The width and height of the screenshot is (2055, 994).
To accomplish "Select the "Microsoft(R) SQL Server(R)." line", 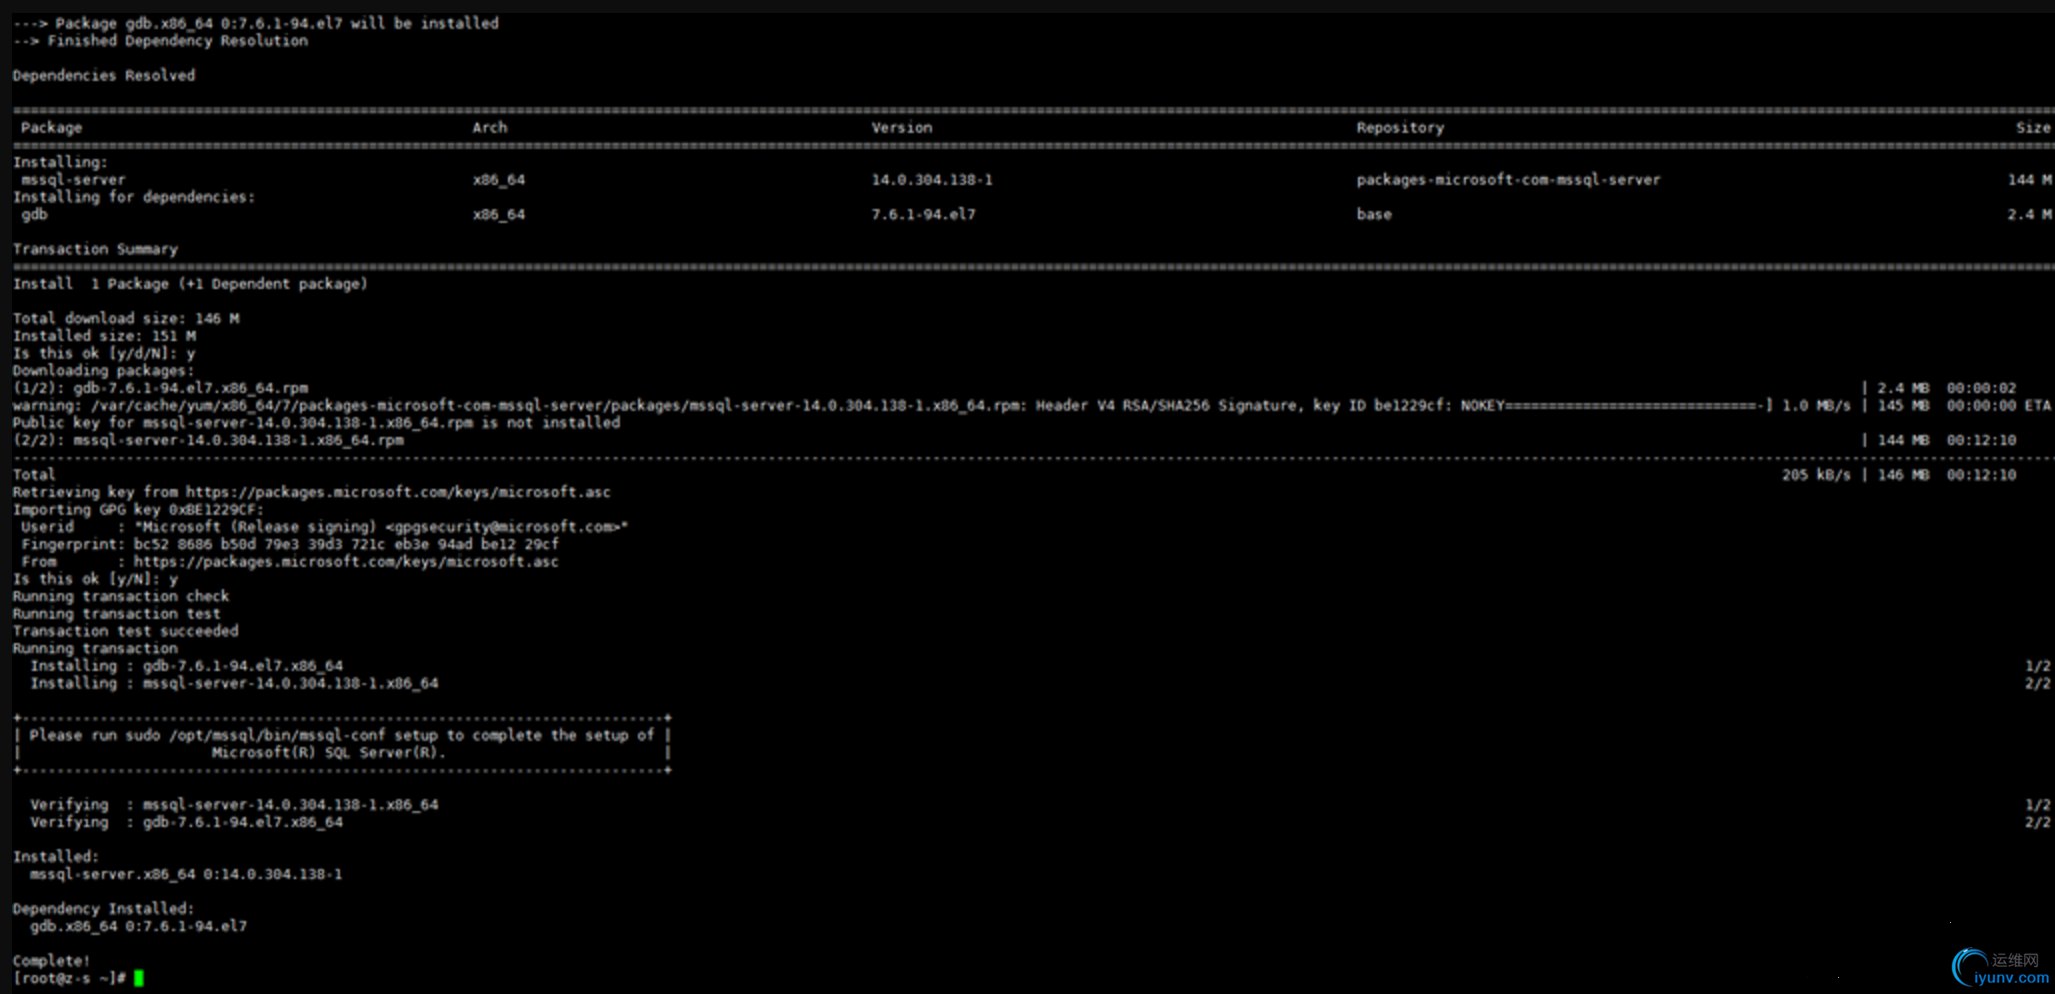I will pos(328,753).
